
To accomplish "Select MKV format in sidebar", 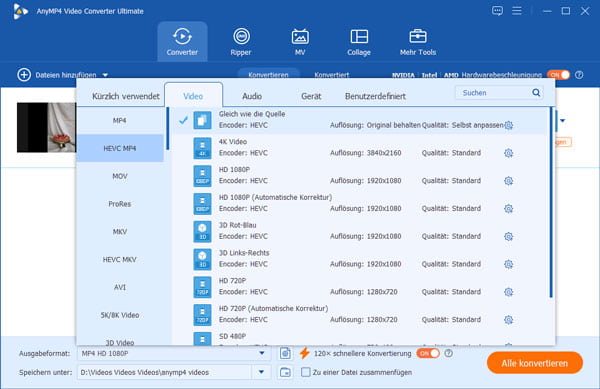I will coord(120,231).
